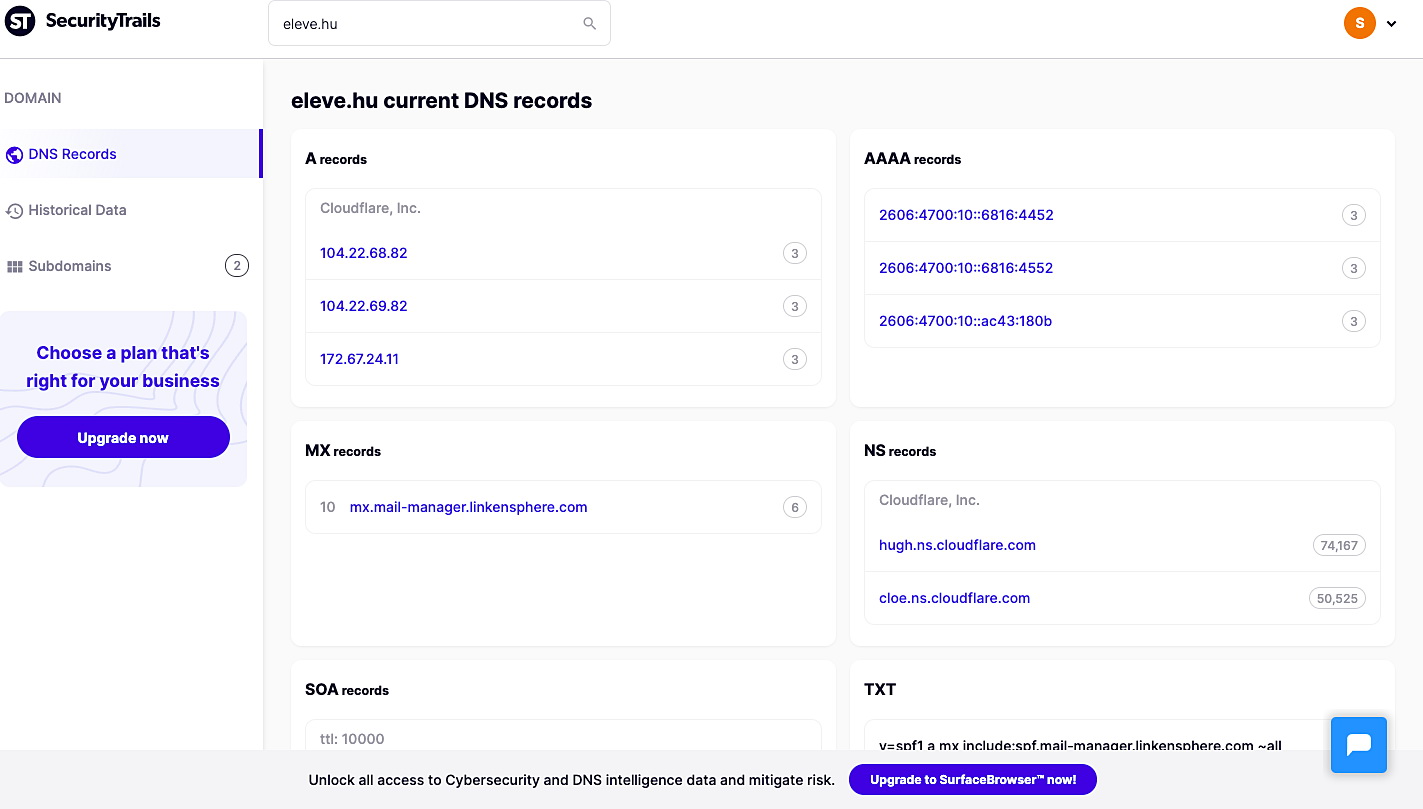1423x809 pixels.
Task: Open hugh.ns.cloudflare.com nameserver link
Action: point(957,545)
